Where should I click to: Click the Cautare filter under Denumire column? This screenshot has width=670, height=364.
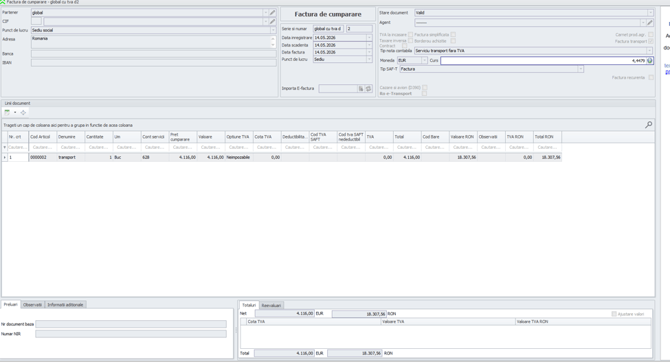pos(71,147)
